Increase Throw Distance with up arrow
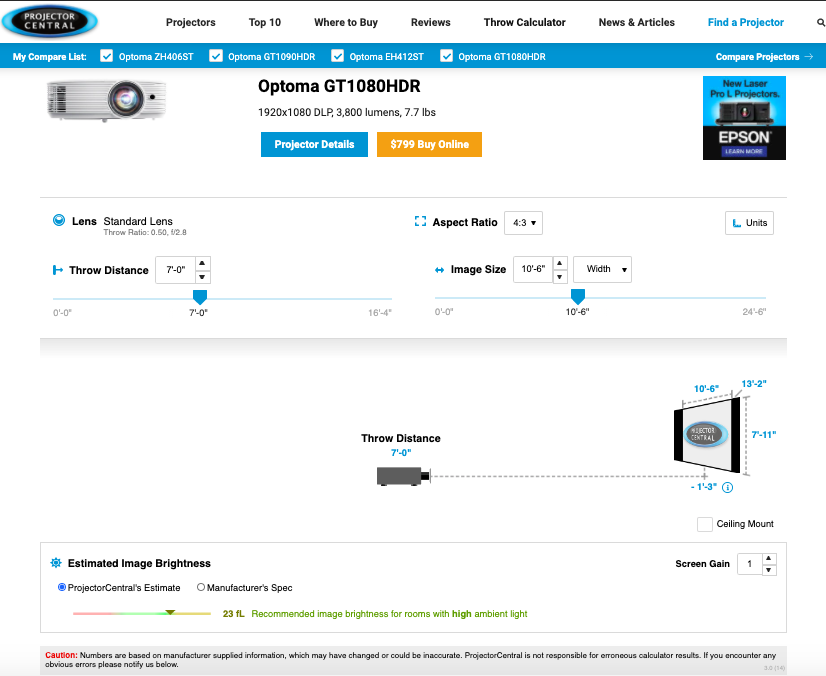Viewport: 826px width, 676px height. click(x=202, y=263)
